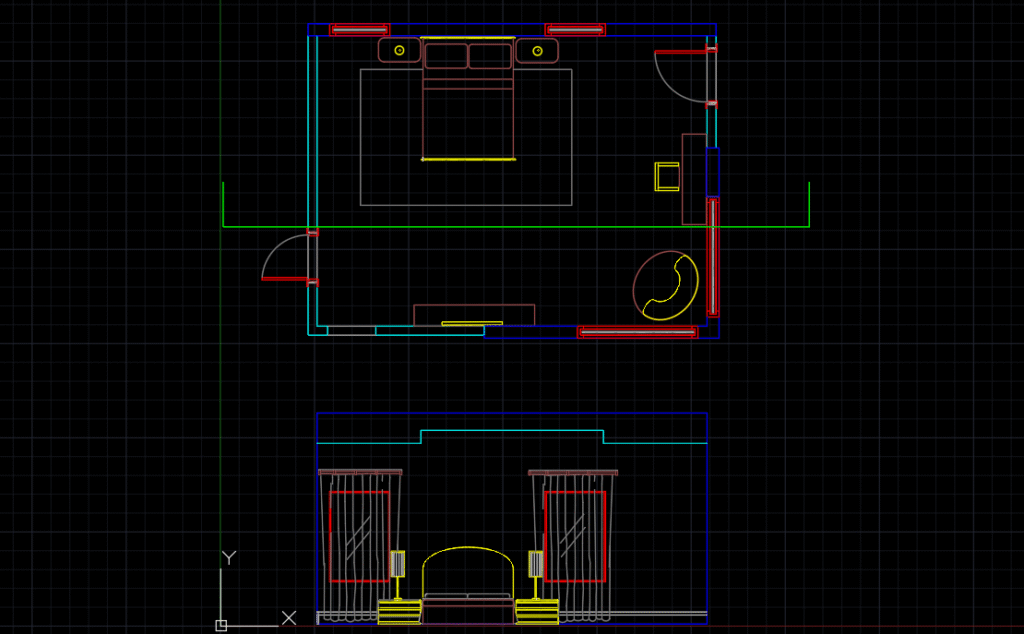Image resolution: width=1024 pixels, height=634 pixels.
Task: Select raised cyan ceiling cove line in elevation
Action: click(x=512, y=436)
